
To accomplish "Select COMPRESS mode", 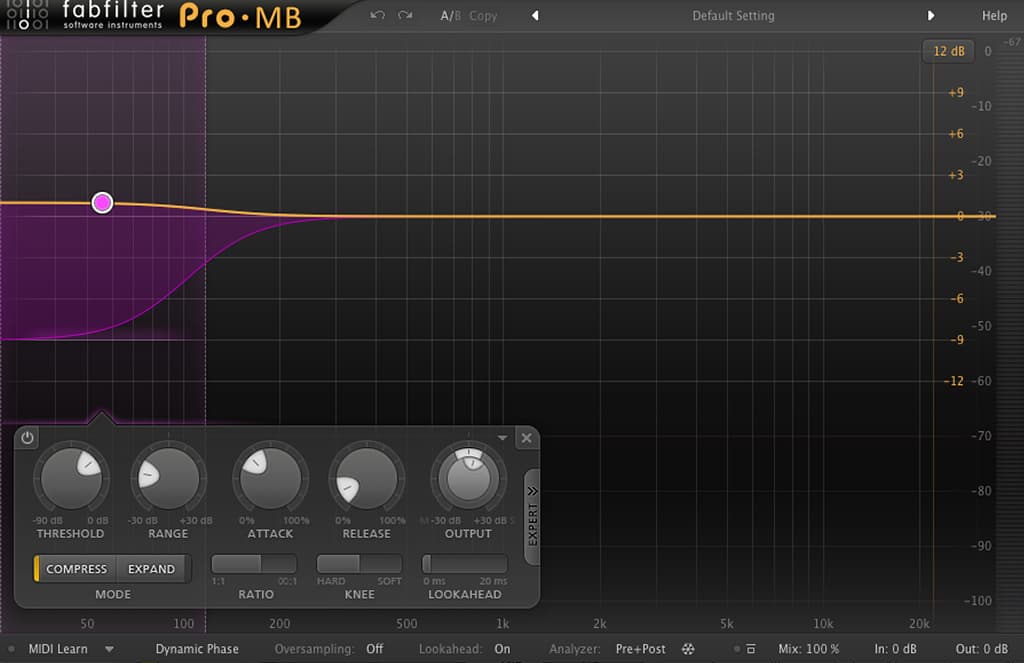I will pos(76,569).
